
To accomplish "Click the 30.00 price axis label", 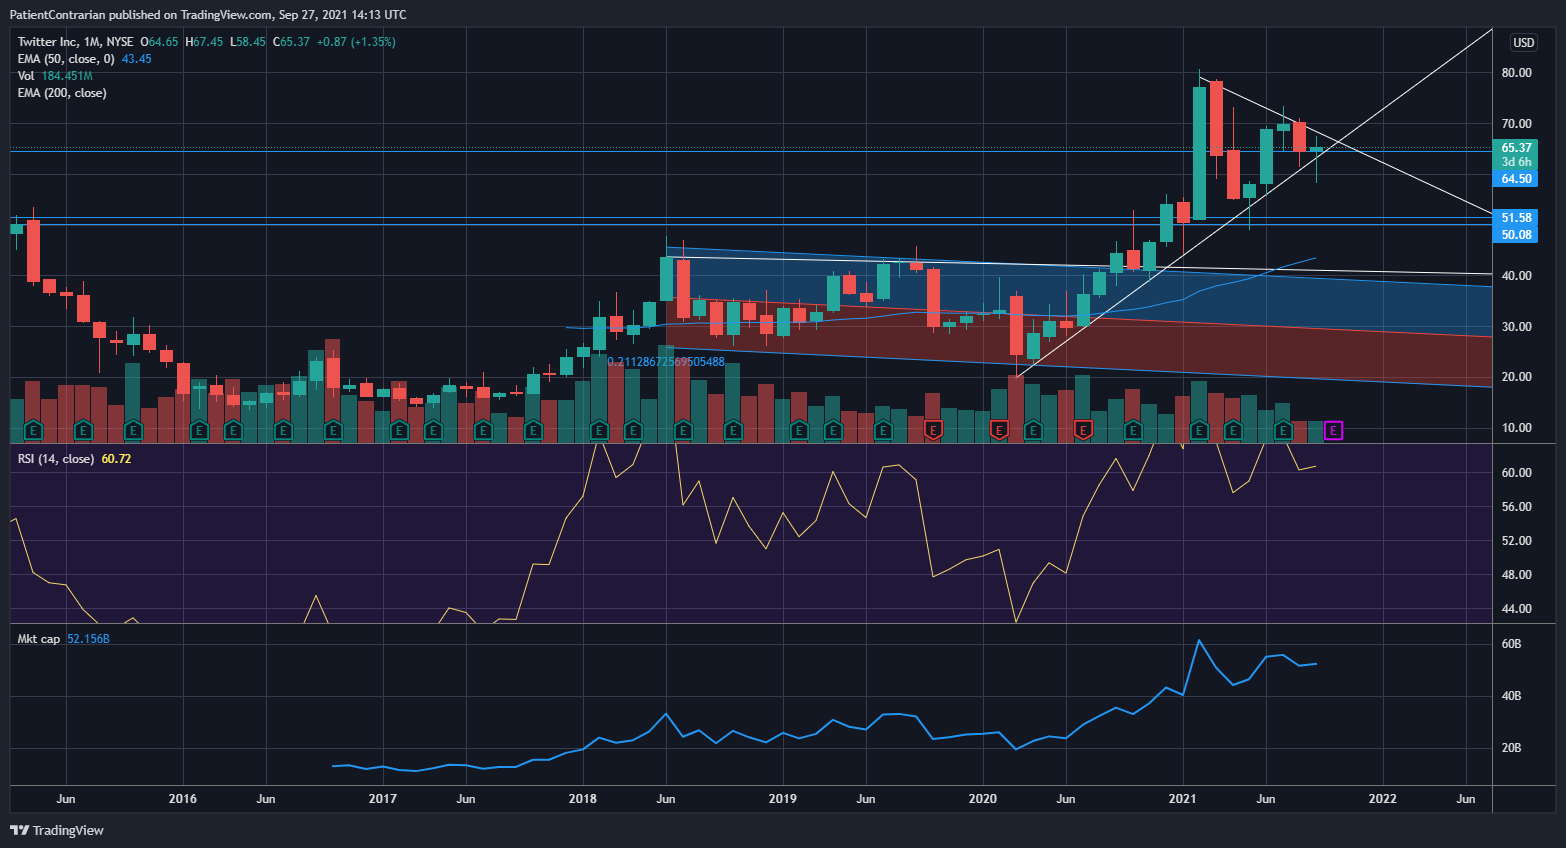I will pos(1516,327).
